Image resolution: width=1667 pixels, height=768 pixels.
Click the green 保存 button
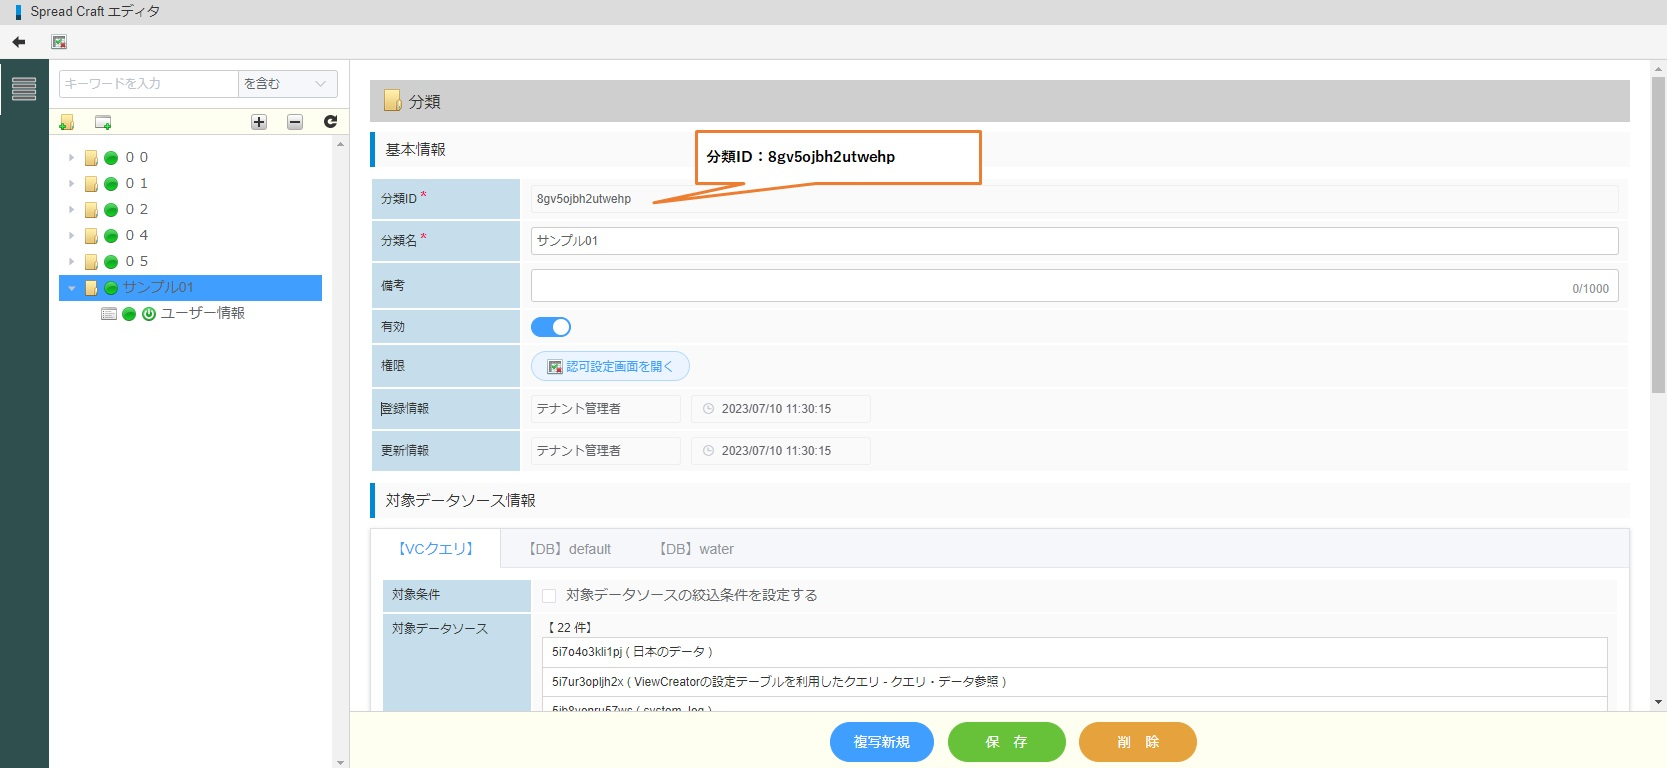pyautogui.click(x=1006, y=742)
